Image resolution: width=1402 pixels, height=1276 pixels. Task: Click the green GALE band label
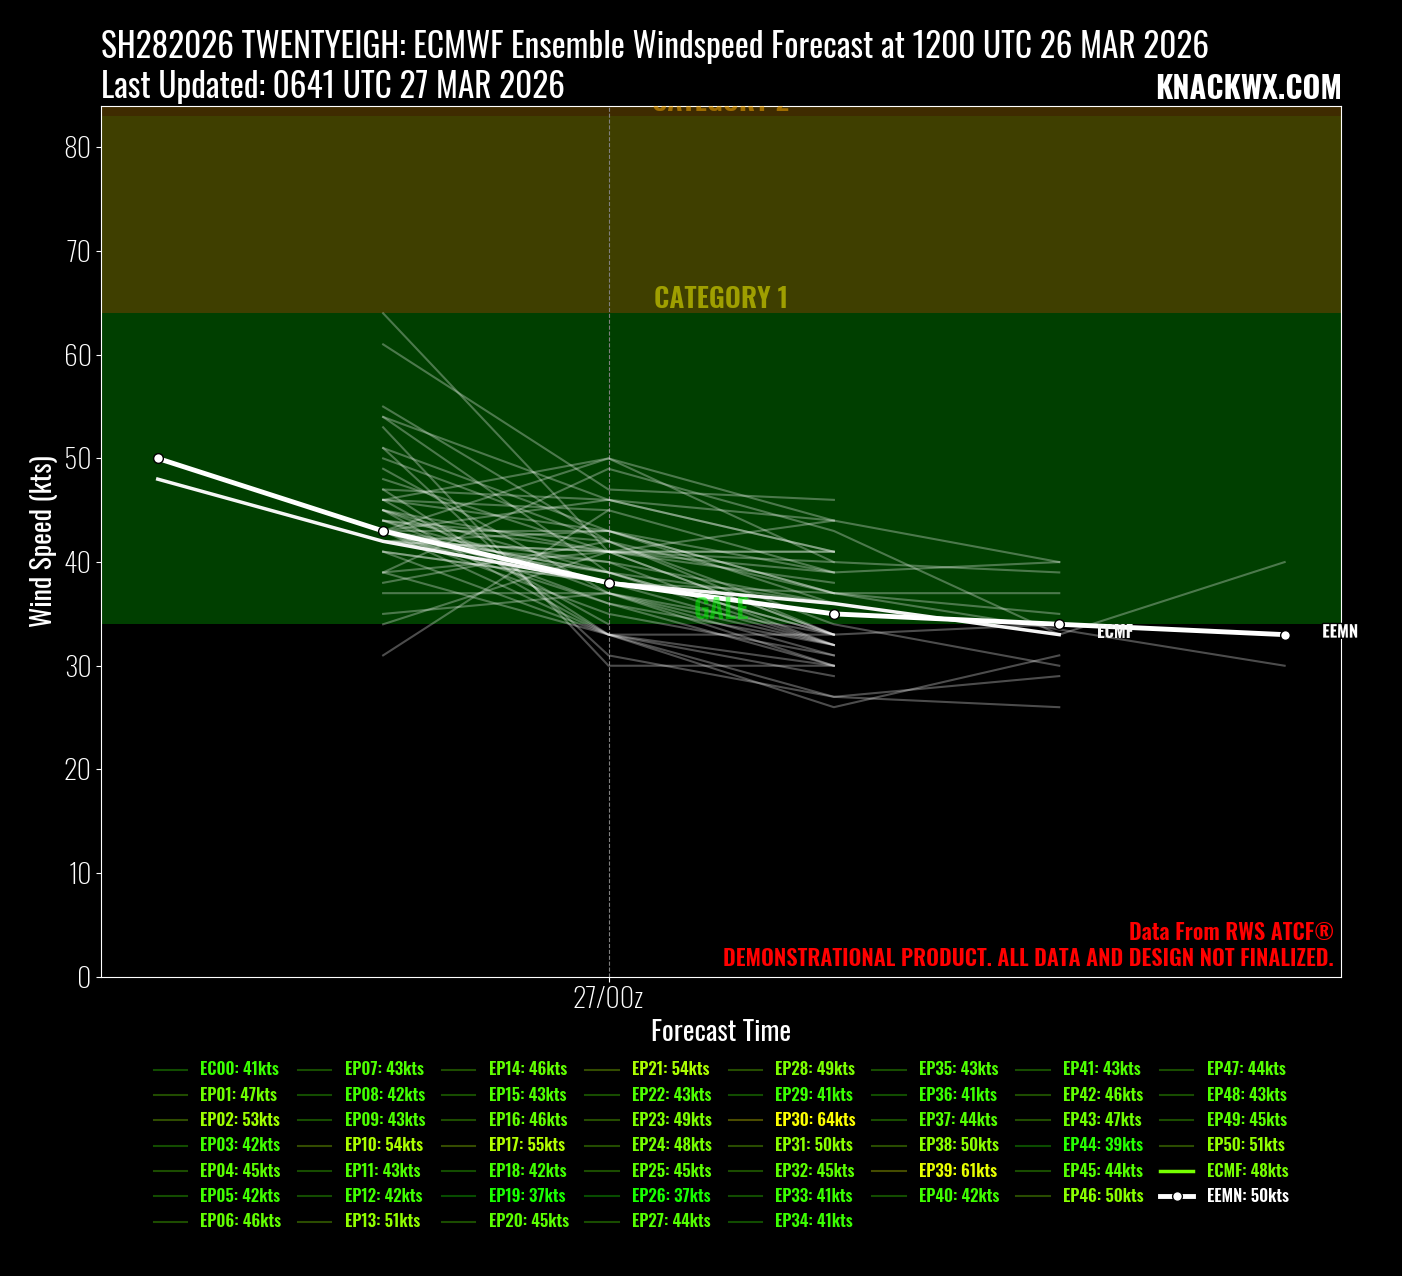point(720,608)
